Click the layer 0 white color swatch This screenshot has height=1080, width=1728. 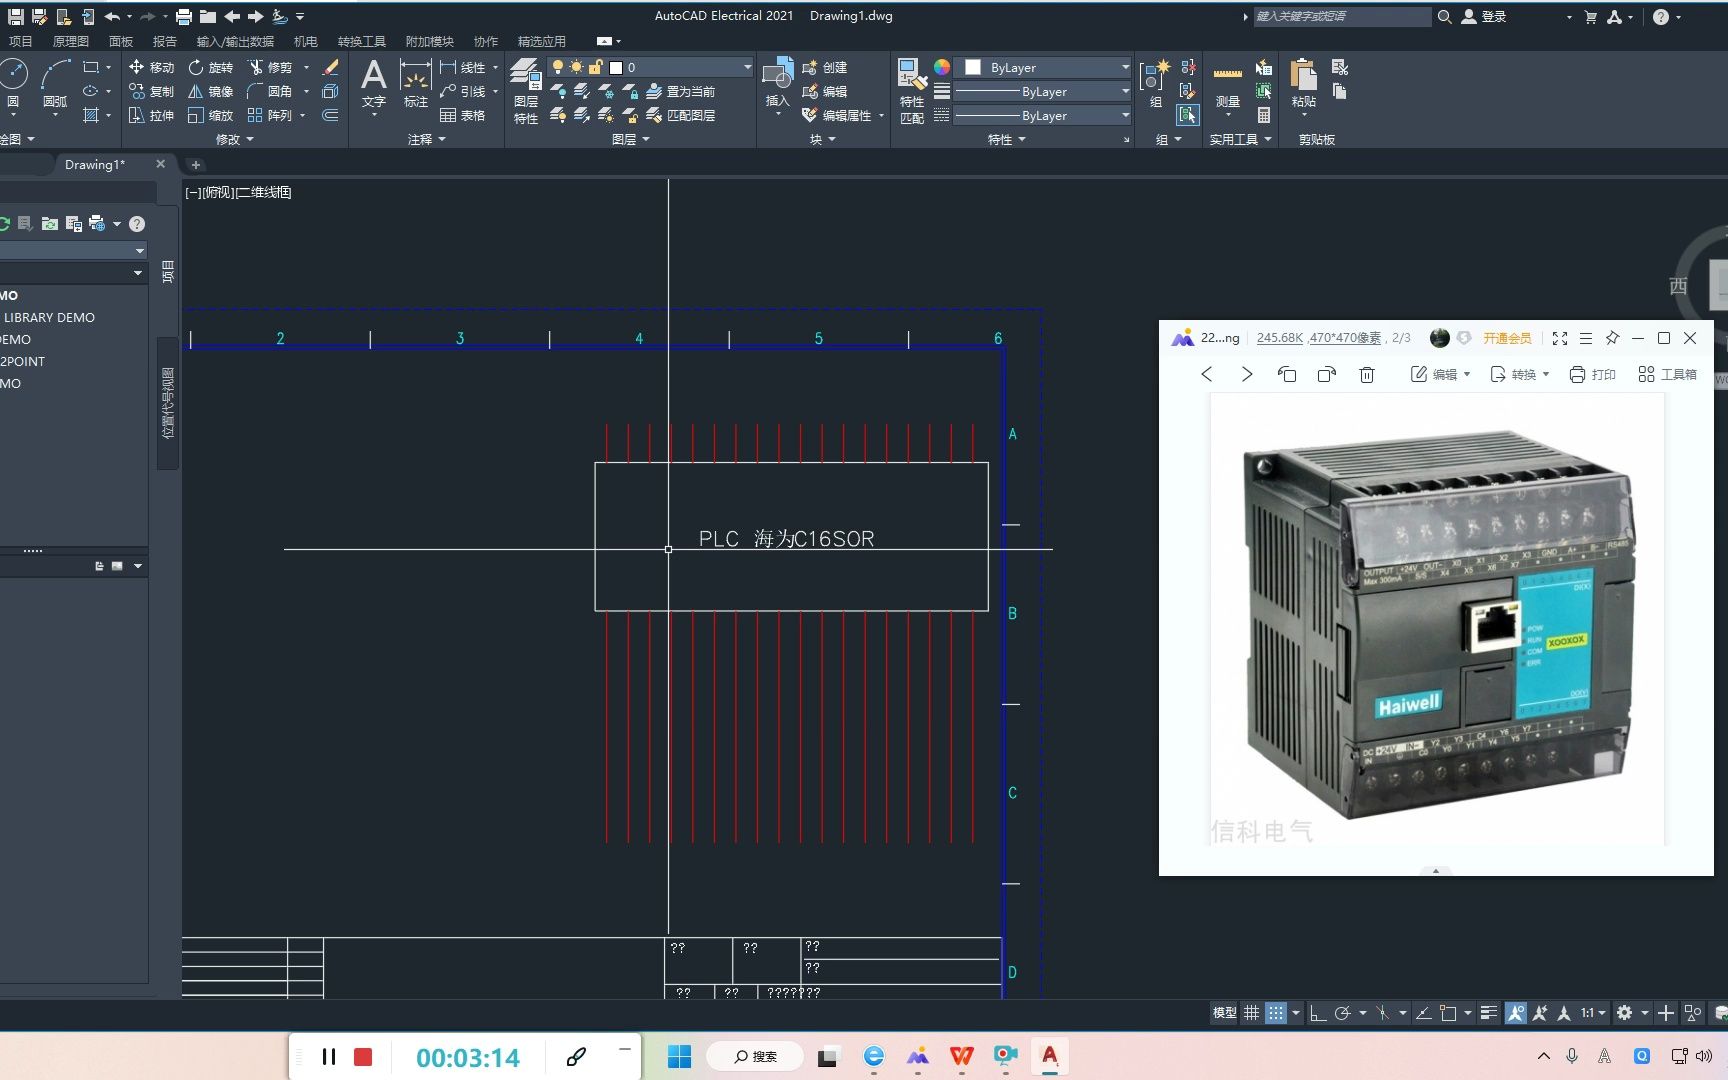click(x=616, y=67)
